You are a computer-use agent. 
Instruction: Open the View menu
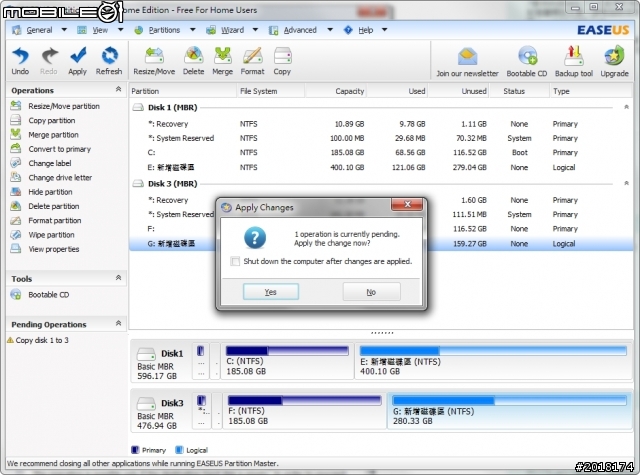[x=100, y=30]
